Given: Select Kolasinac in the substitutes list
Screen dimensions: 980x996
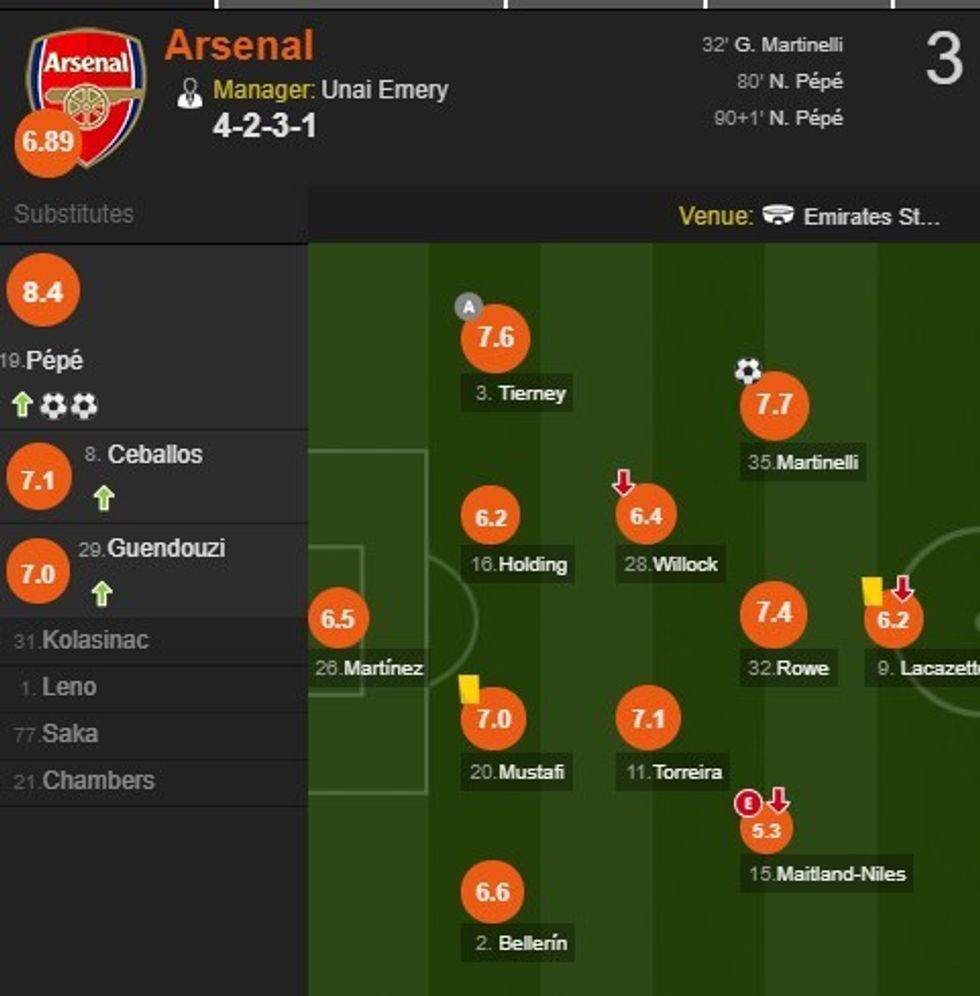Looking at the screenshot, I should [x=95, y=640].
